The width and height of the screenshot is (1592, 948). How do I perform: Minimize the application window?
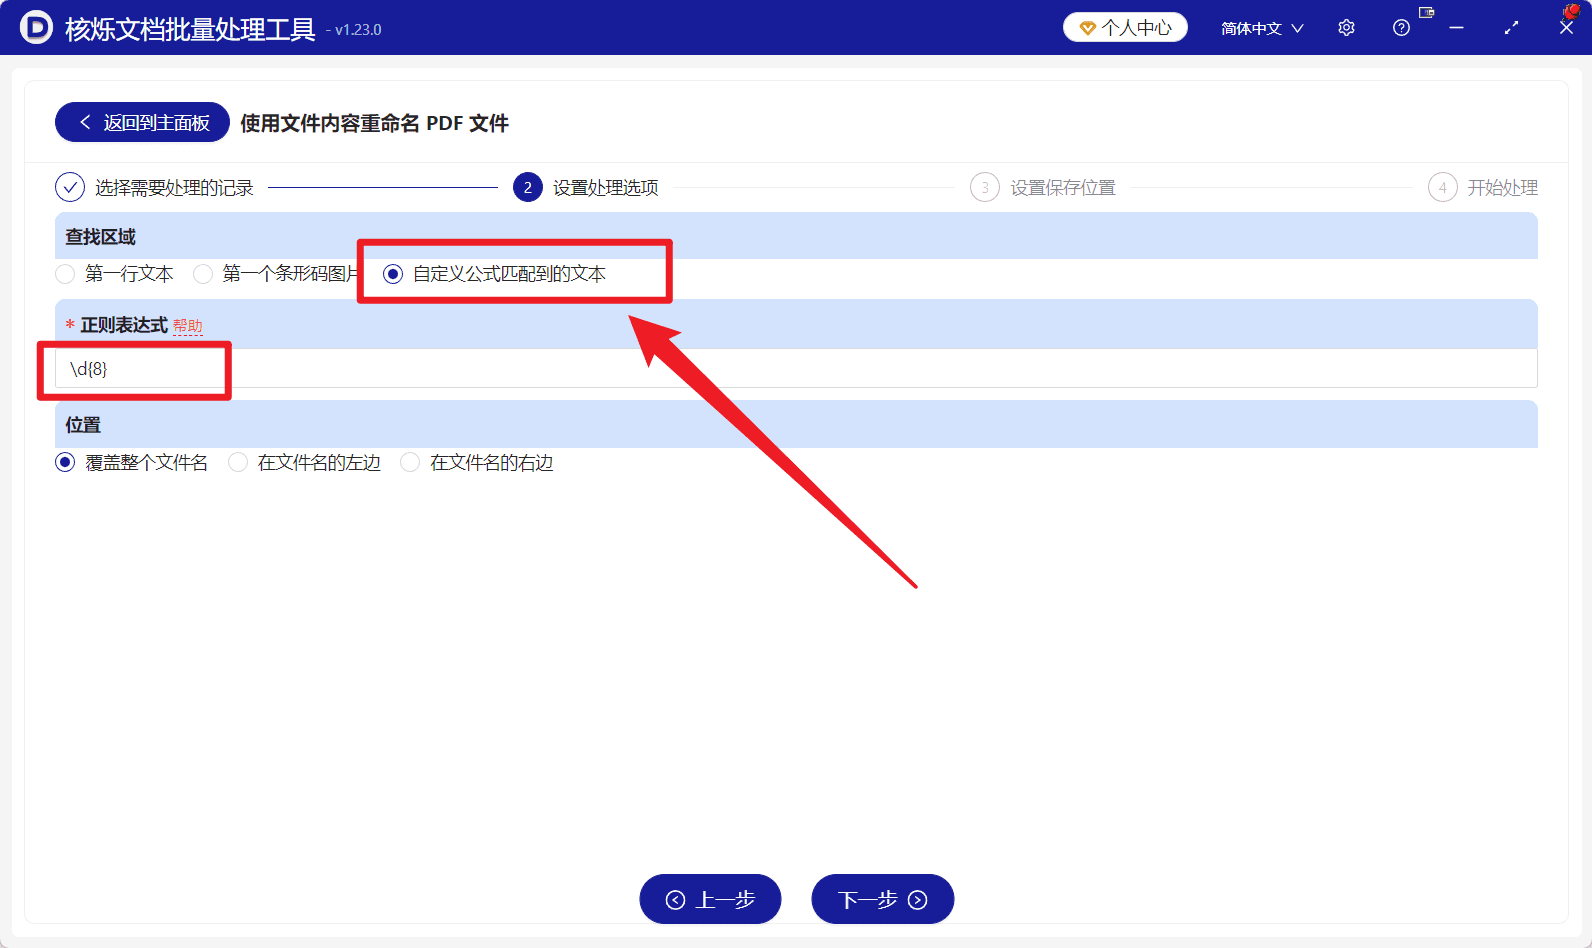click(1456, 28)
